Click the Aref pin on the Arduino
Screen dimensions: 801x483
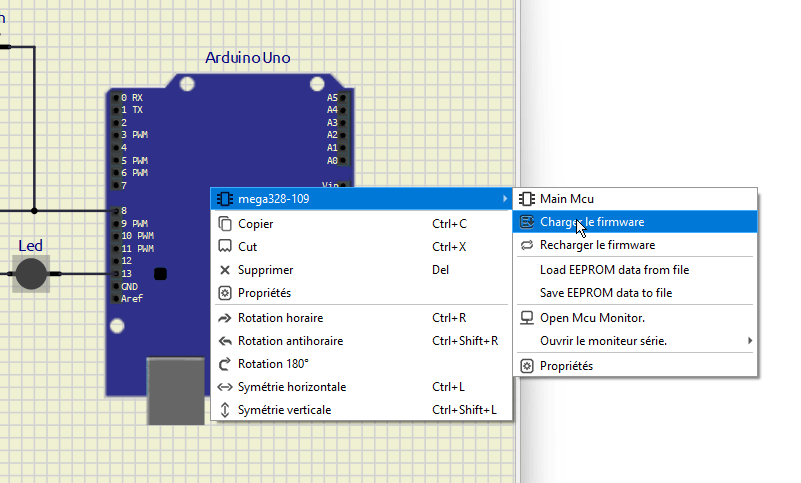pos(116,298)
